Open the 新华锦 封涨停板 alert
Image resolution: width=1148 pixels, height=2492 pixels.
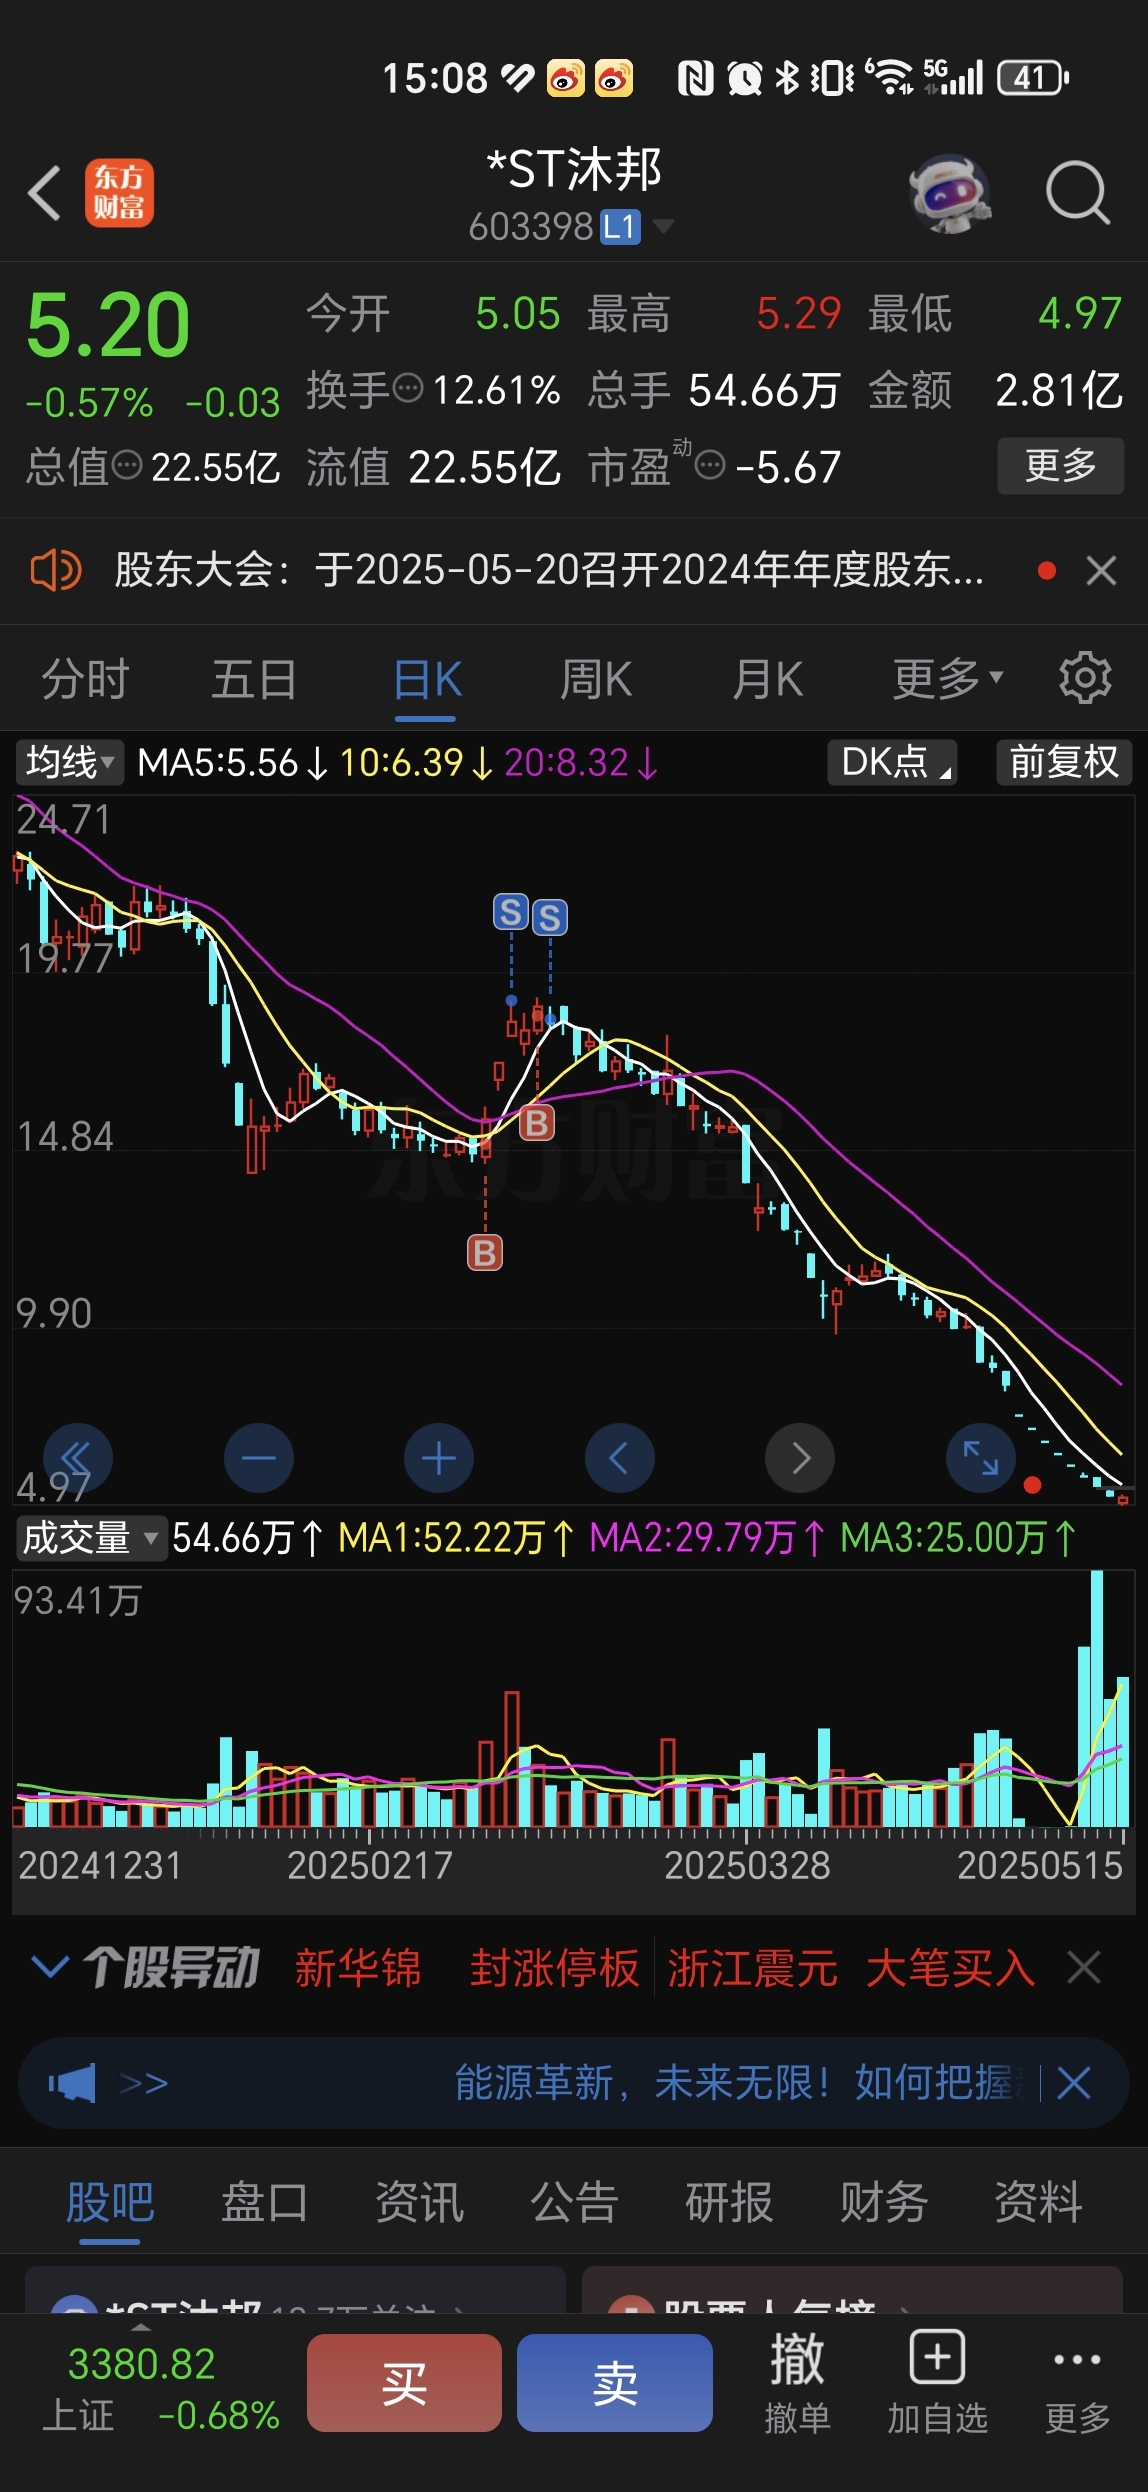(x=466, y=1968)
